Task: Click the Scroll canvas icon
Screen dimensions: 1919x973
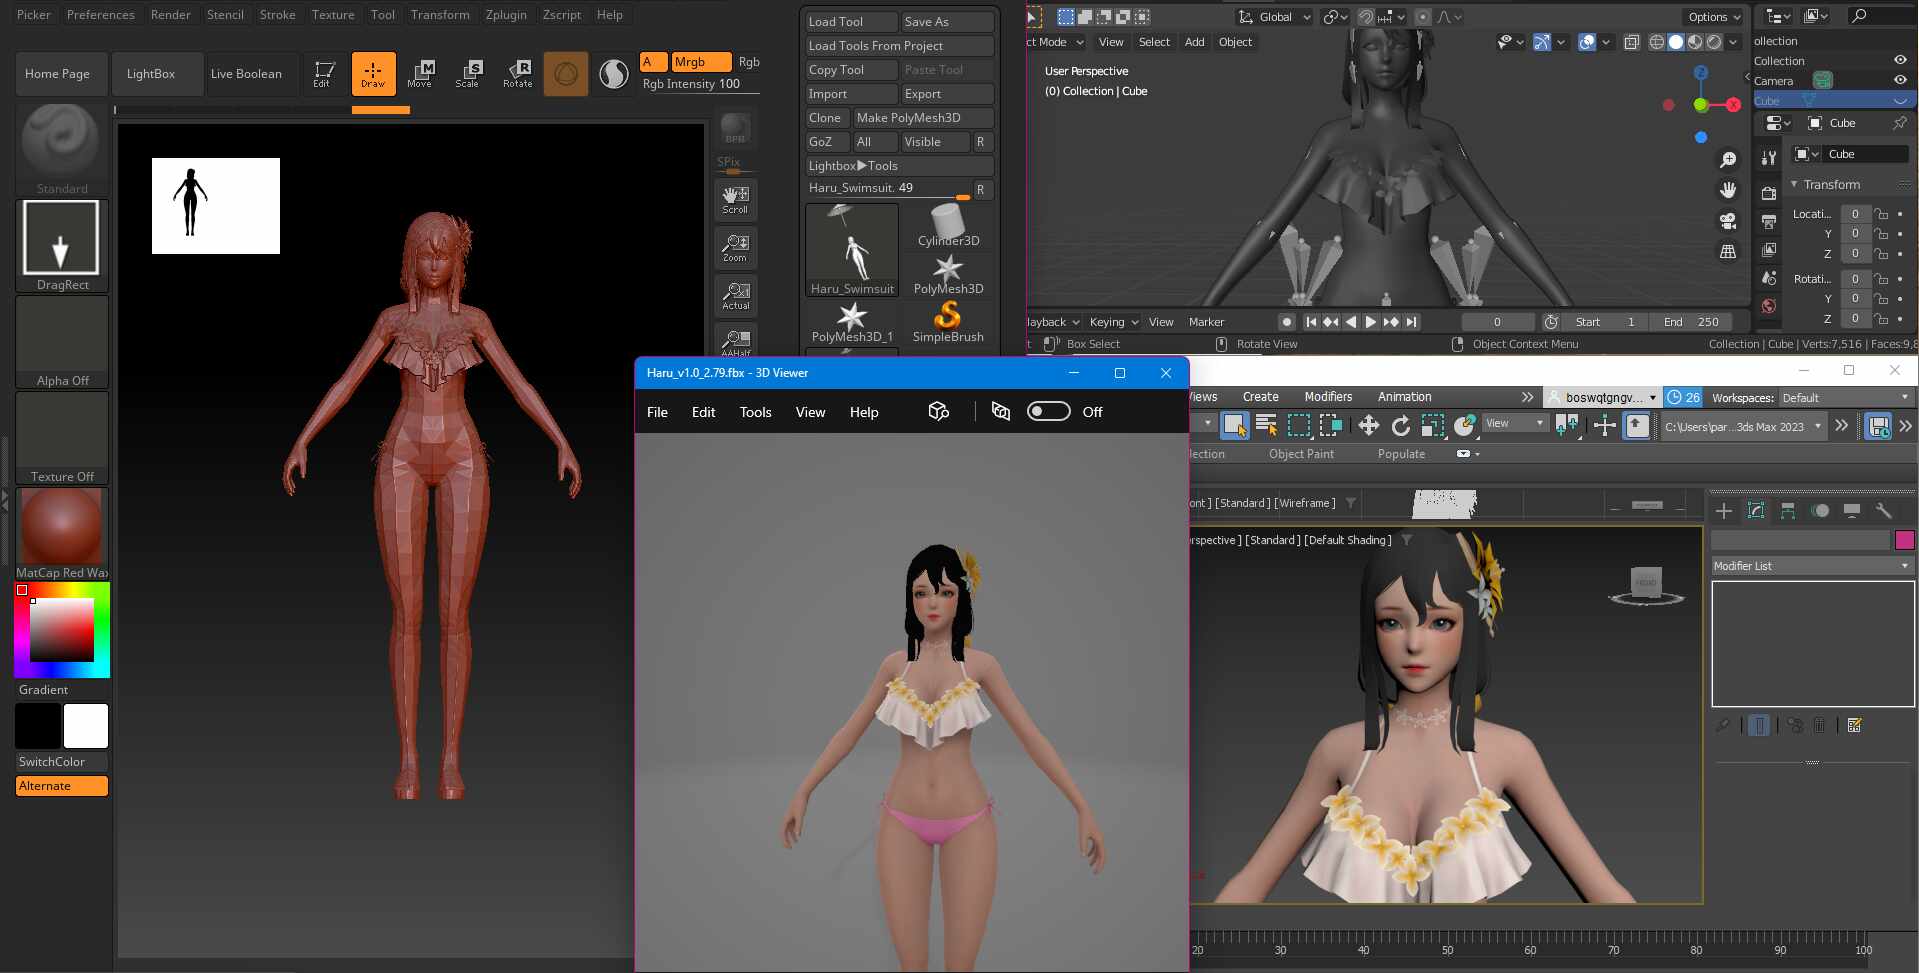Action: click(x=736, y=199)
